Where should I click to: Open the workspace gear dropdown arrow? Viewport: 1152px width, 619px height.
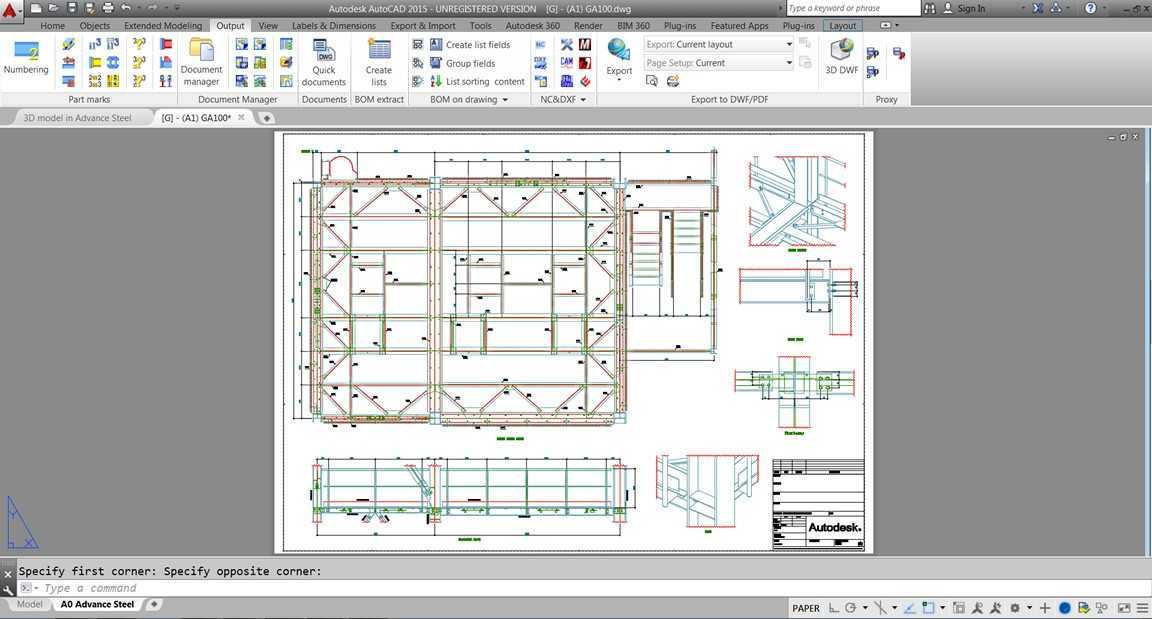tap(1029, 608)
